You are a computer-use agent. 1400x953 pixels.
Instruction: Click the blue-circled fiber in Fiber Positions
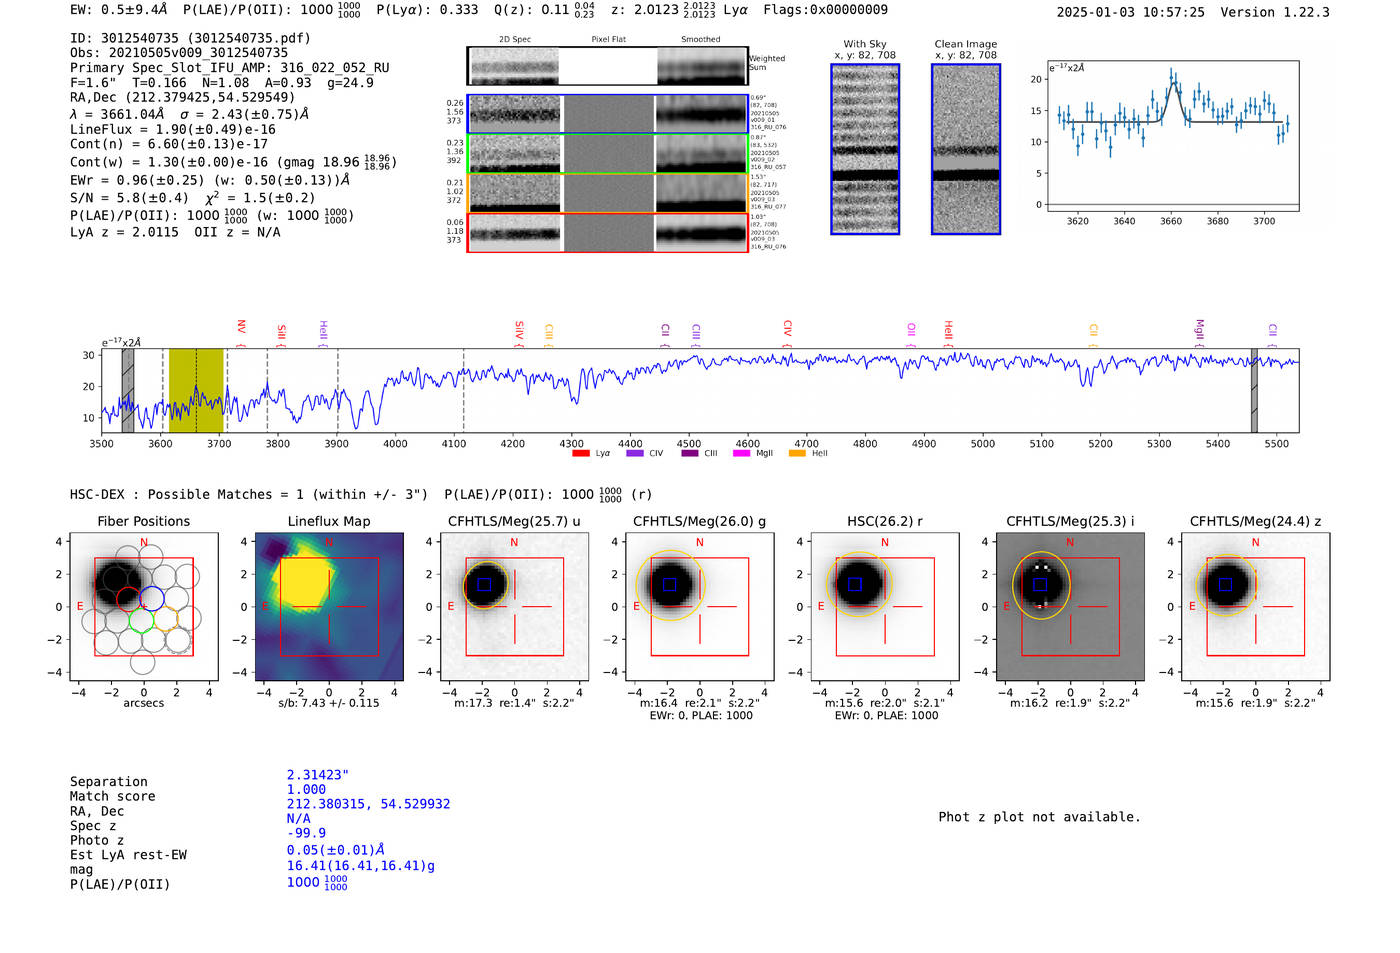(152, 599)
